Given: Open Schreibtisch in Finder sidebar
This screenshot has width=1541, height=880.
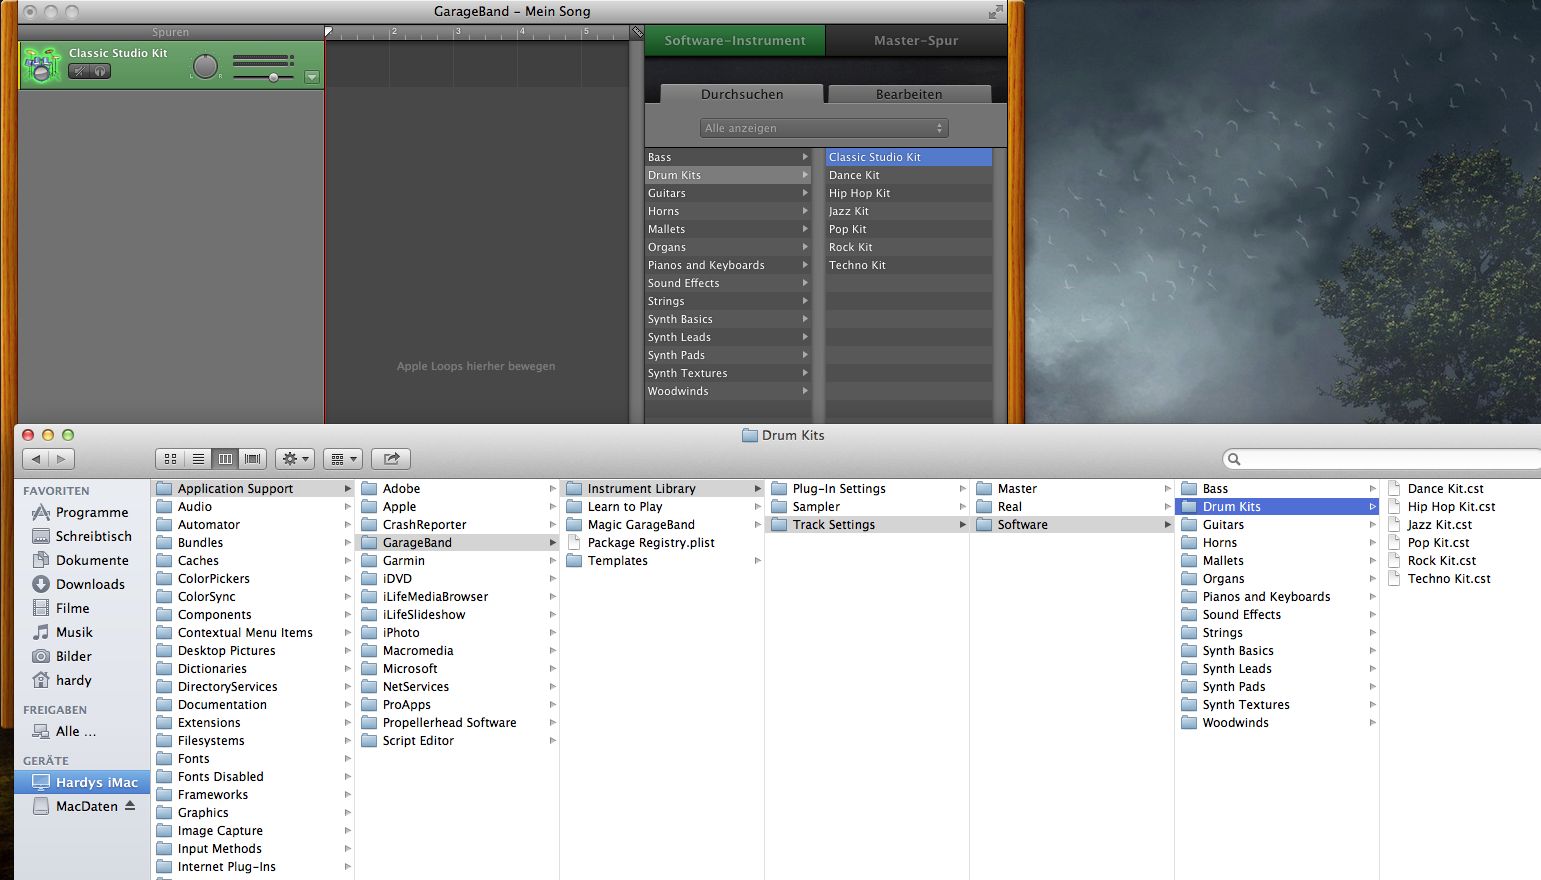Looking at the screenshot, I should [82, 536].
